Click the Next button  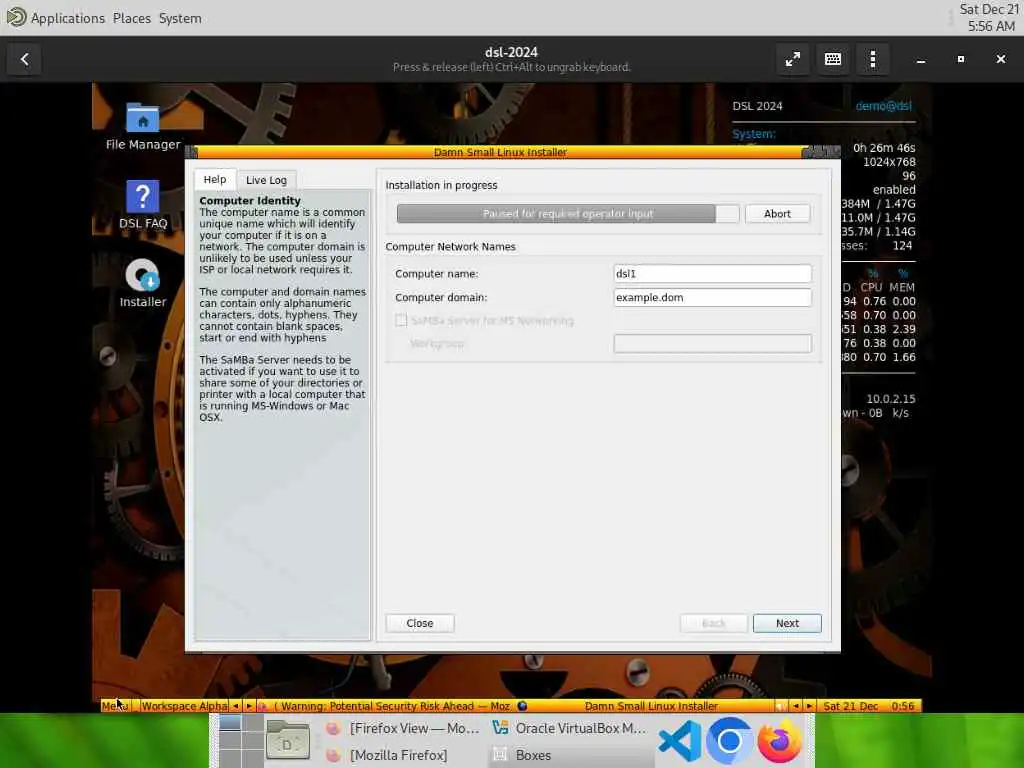pos(787,623)
